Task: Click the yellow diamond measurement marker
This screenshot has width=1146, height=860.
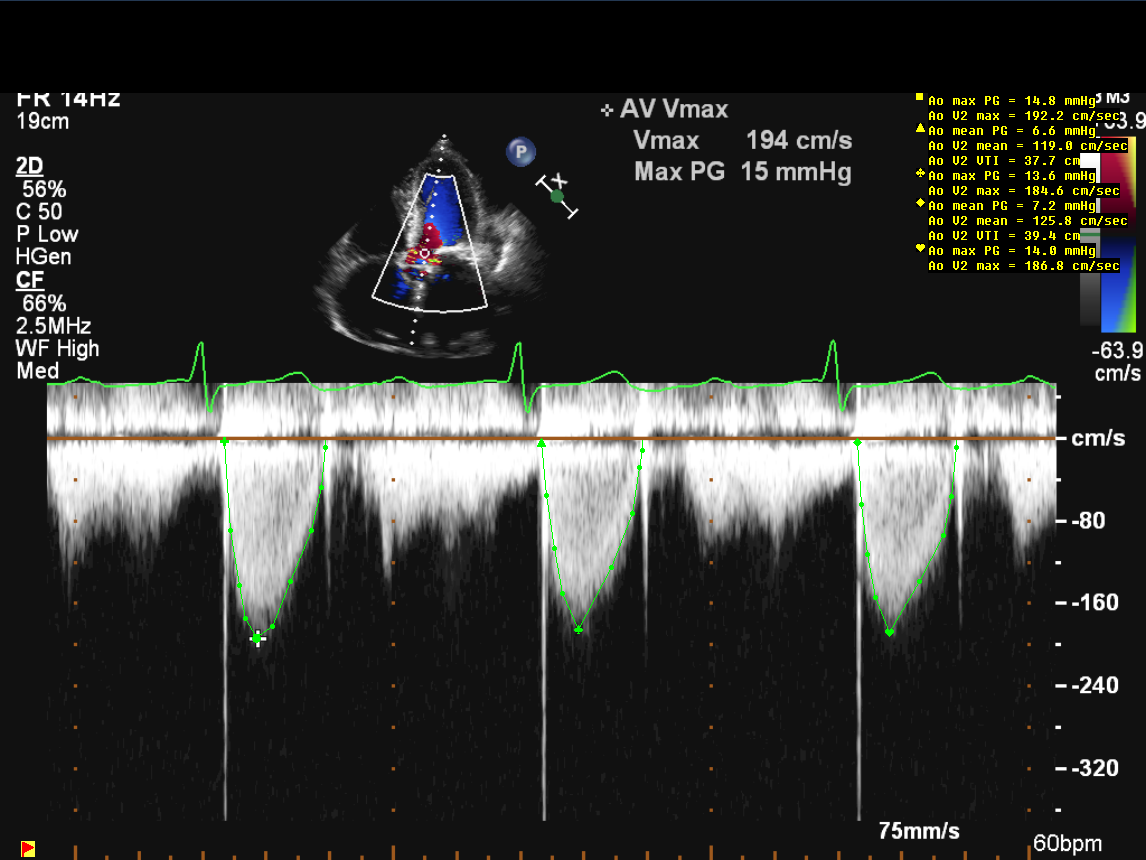Action: [920, 204]
